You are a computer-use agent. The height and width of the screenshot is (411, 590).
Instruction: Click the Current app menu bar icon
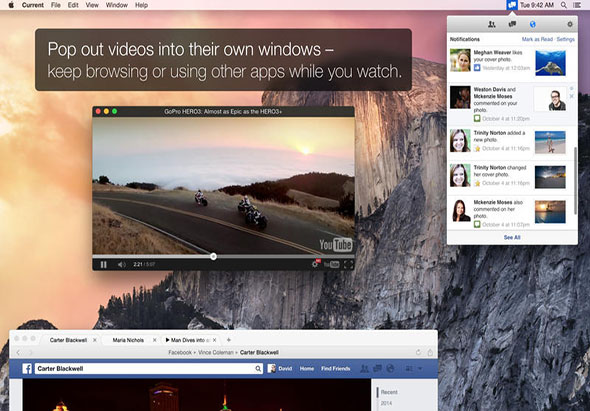(x=512, y=5)
